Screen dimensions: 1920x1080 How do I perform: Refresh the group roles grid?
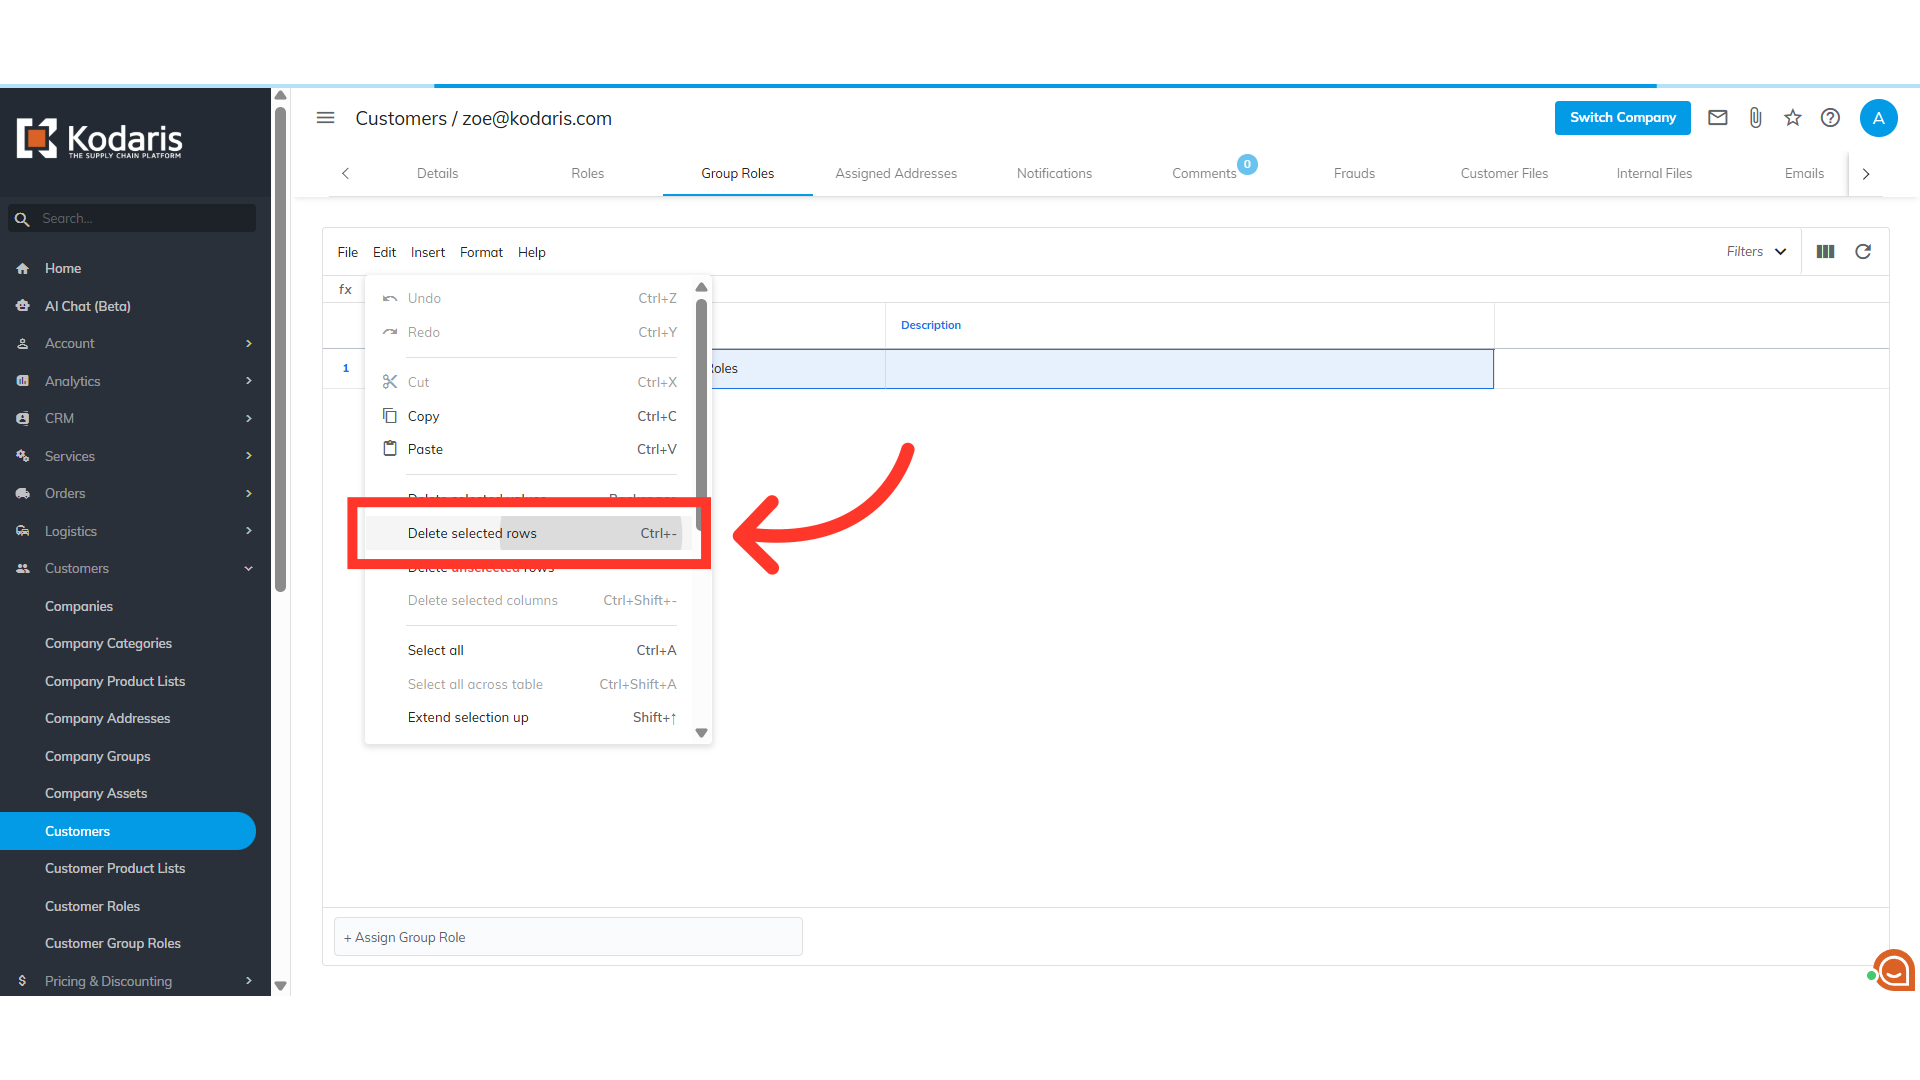tap(1863, 252)
